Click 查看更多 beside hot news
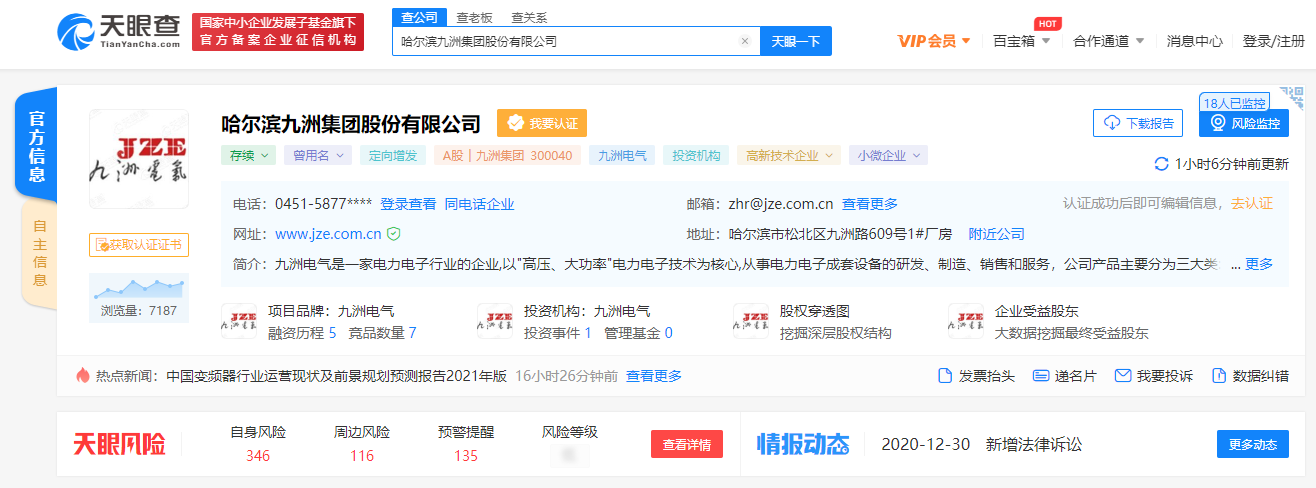Viewport: 1316px width, 488px height. click(x=654, y=376)
